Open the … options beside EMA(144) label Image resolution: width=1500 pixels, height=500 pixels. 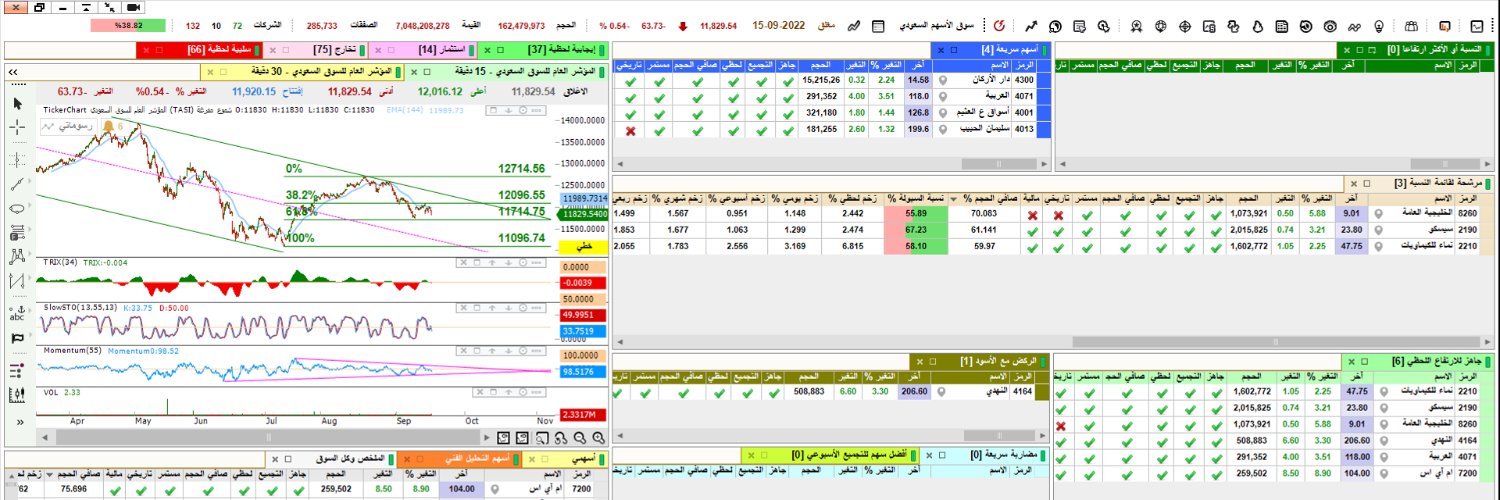coord(536,110)
